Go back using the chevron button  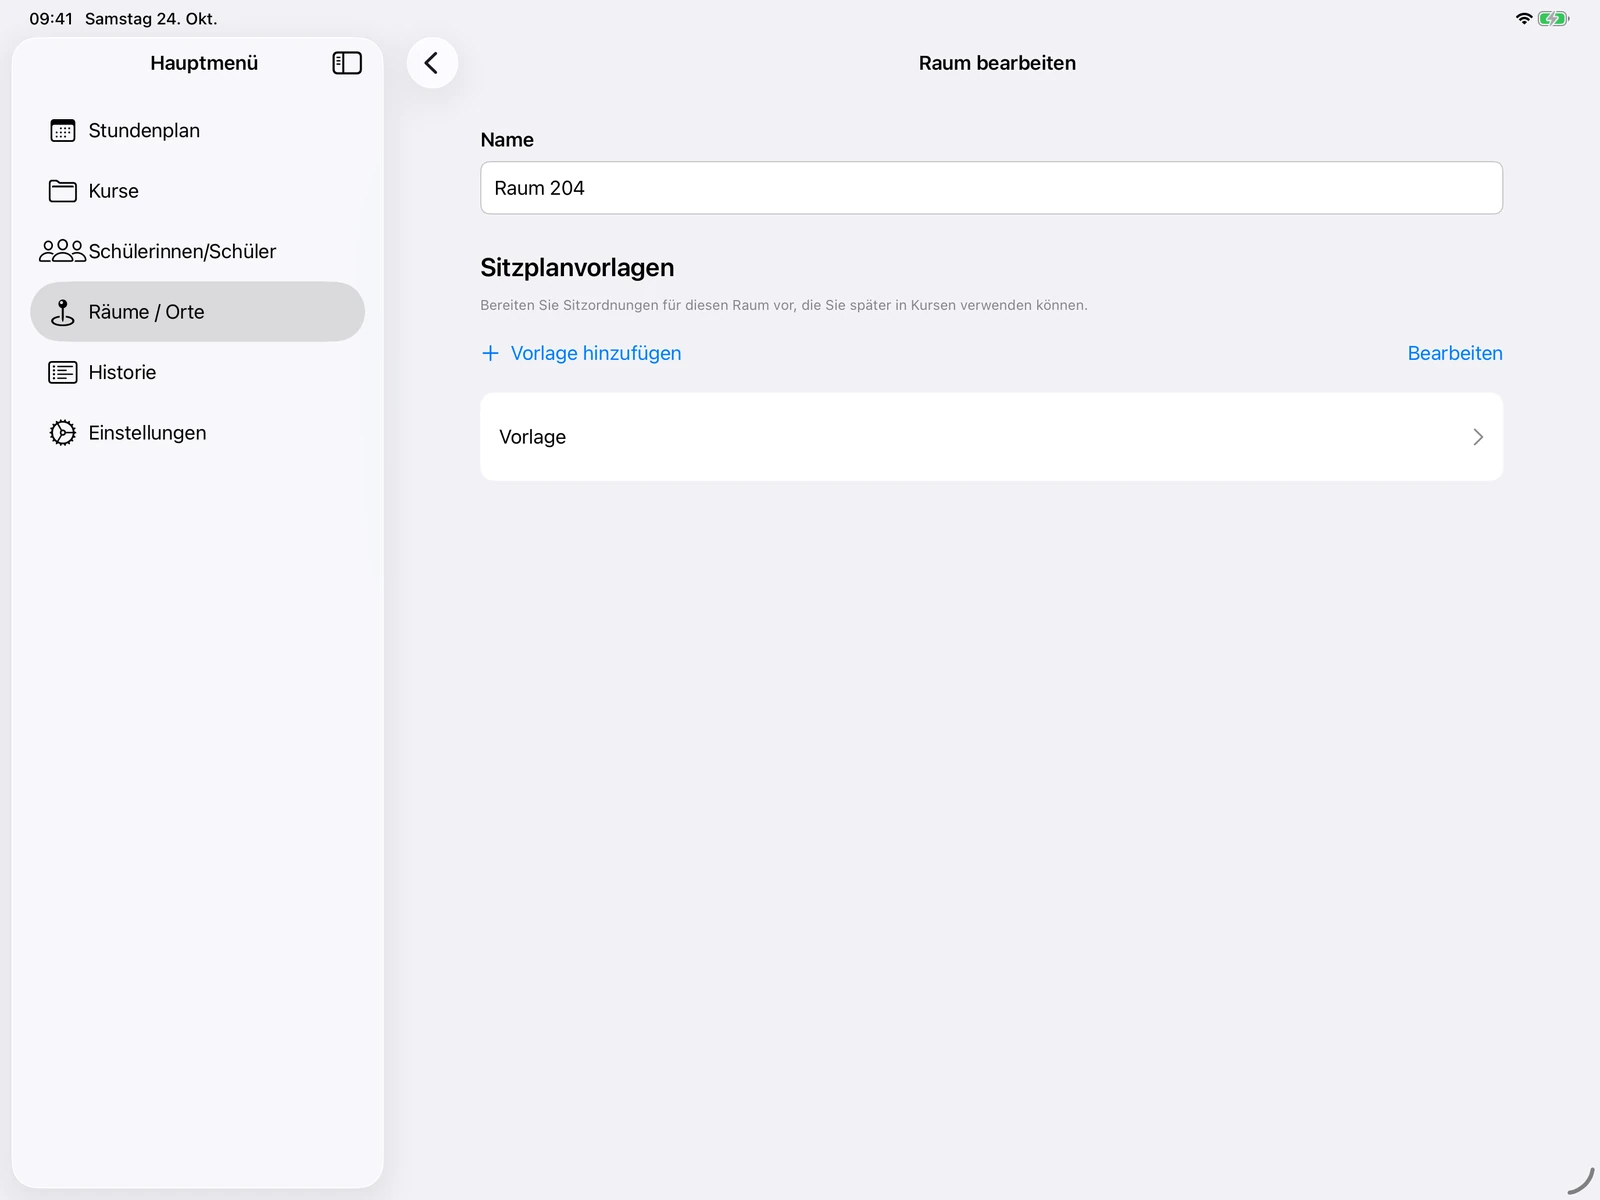pyautogui.click(x=432, y=63)
